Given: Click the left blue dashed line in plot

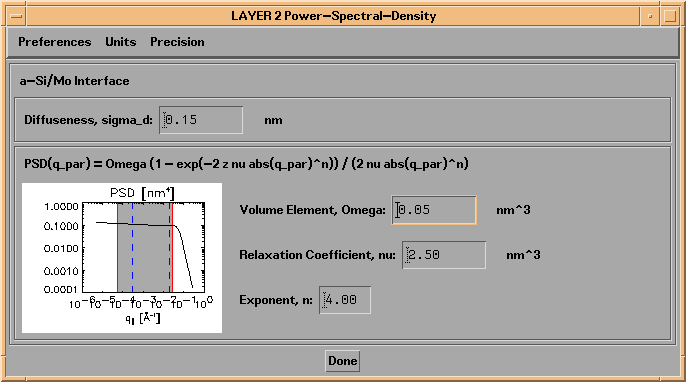Looking at the screenshot, I should (x=133, y=247).
